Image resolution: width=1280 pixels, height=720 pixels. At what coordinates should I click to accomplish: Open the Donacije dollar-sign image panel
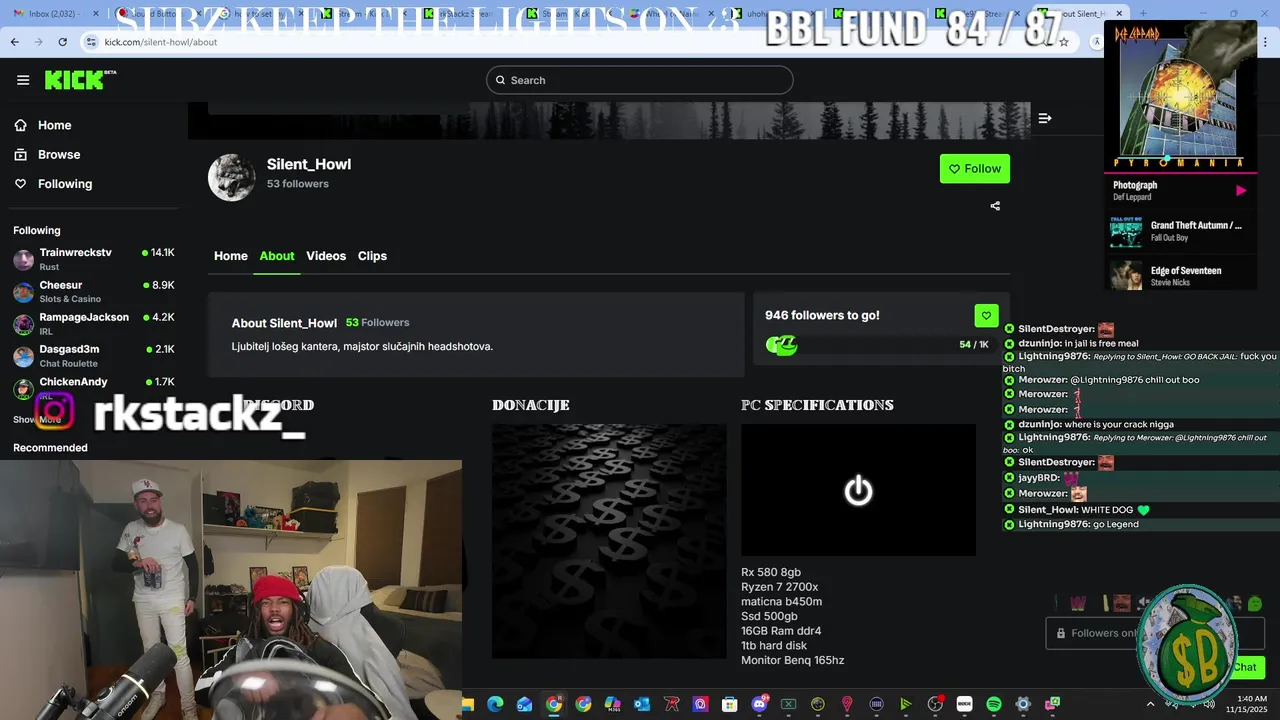609,541
